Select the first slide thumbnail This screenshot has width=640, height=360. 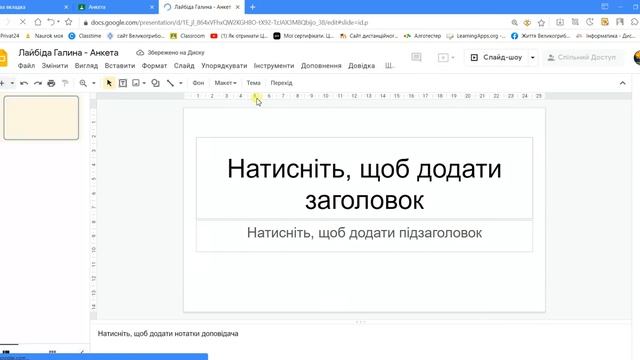tap(41, 118)
